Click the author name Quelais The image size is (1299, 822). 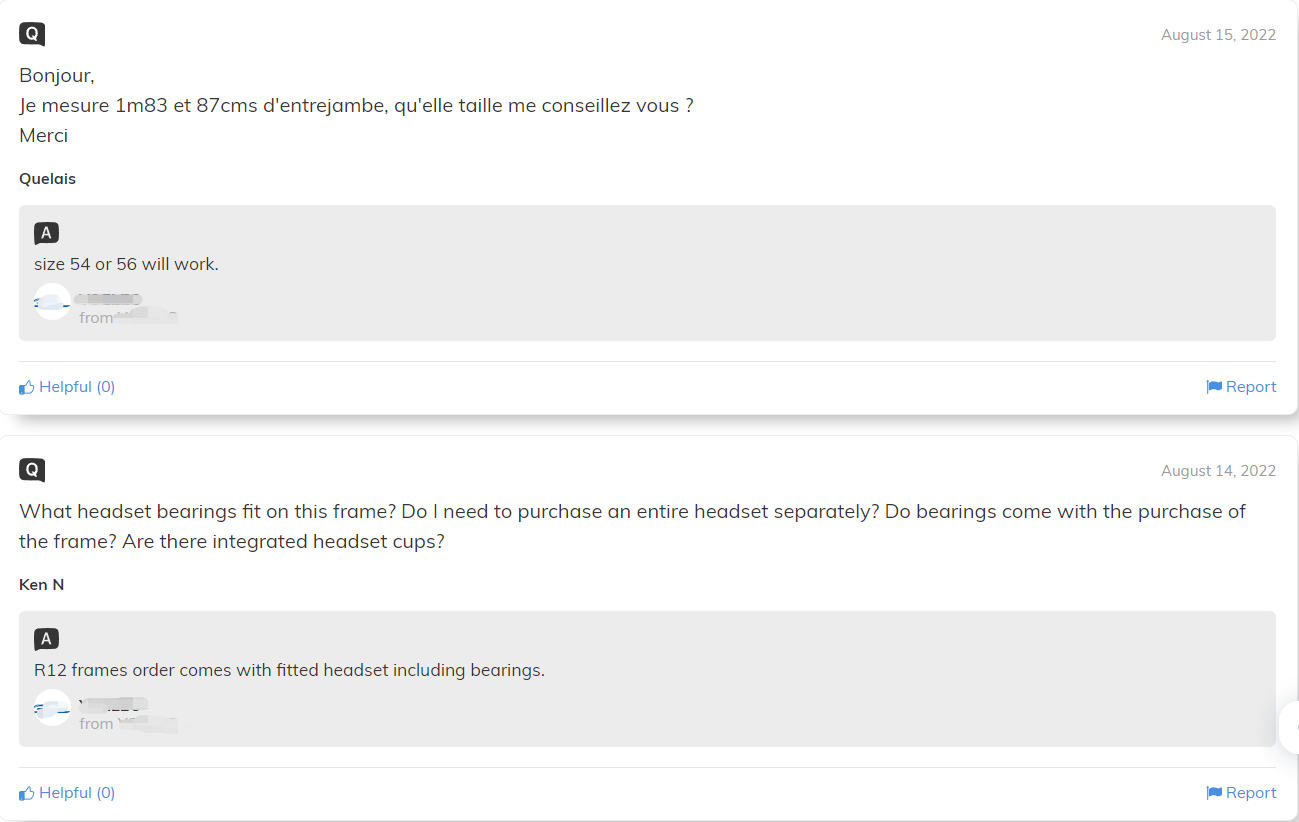pyautogui.click(x=47, y=179)
